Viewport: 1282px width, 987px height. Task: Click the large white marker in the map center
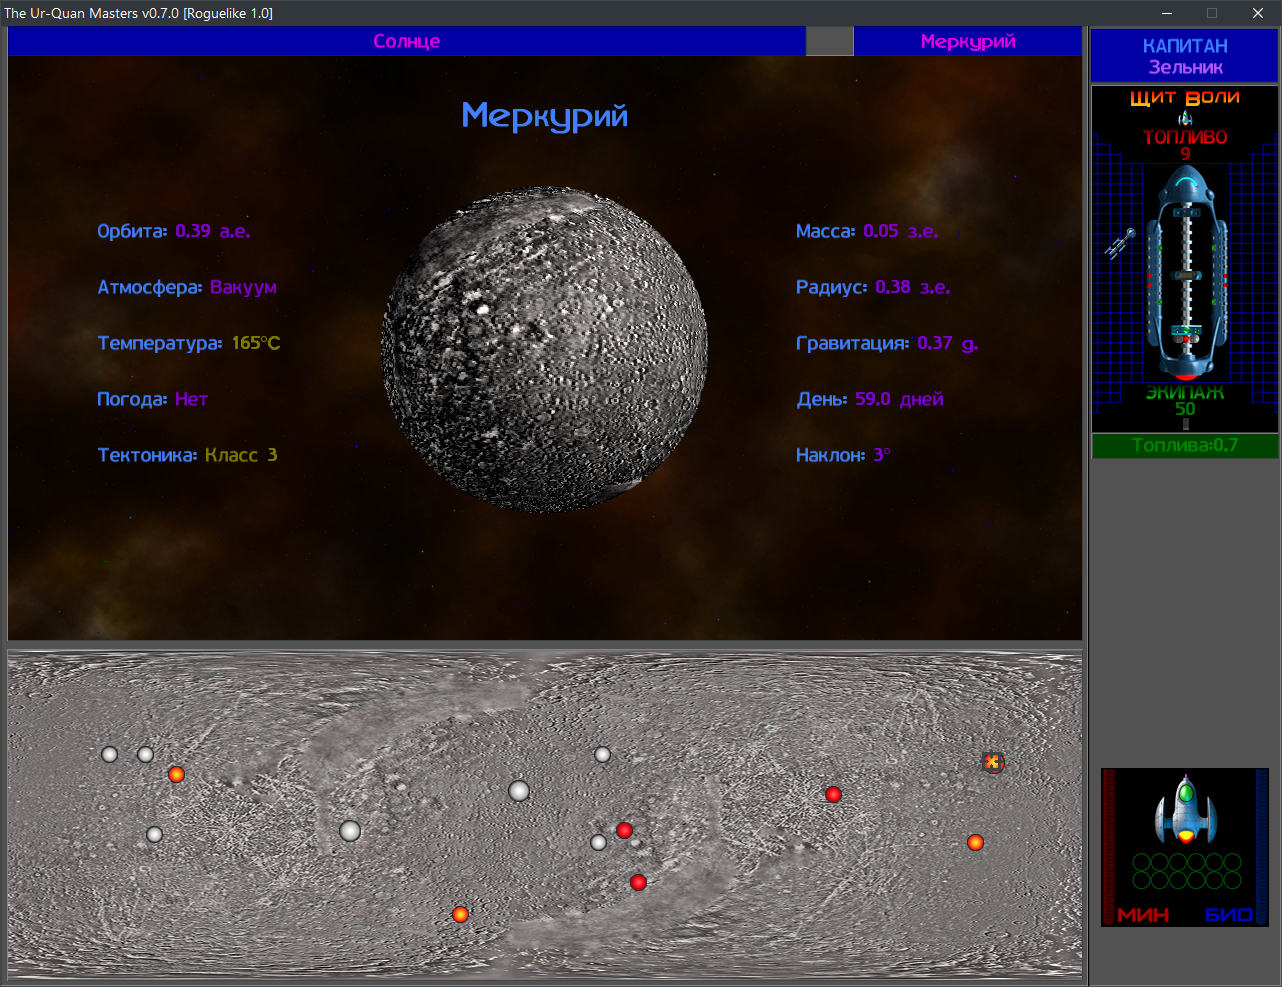pyautogui.click(x=519, y=791)
